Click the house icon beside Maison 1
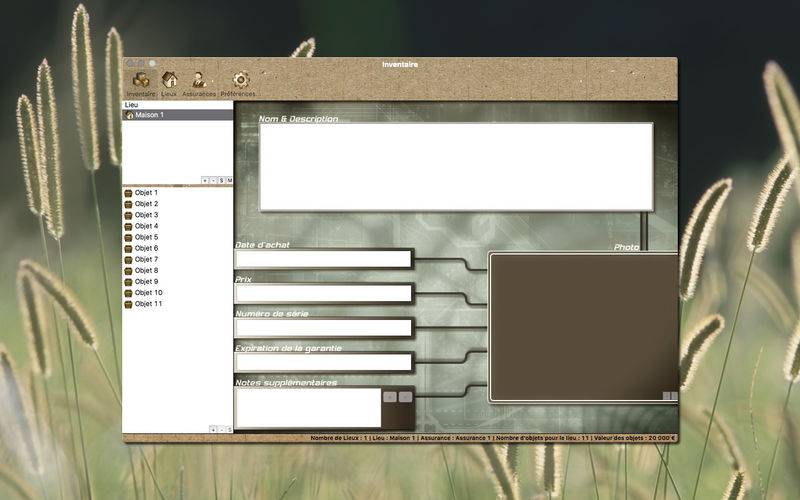800x500 pixels. [130, 115]
